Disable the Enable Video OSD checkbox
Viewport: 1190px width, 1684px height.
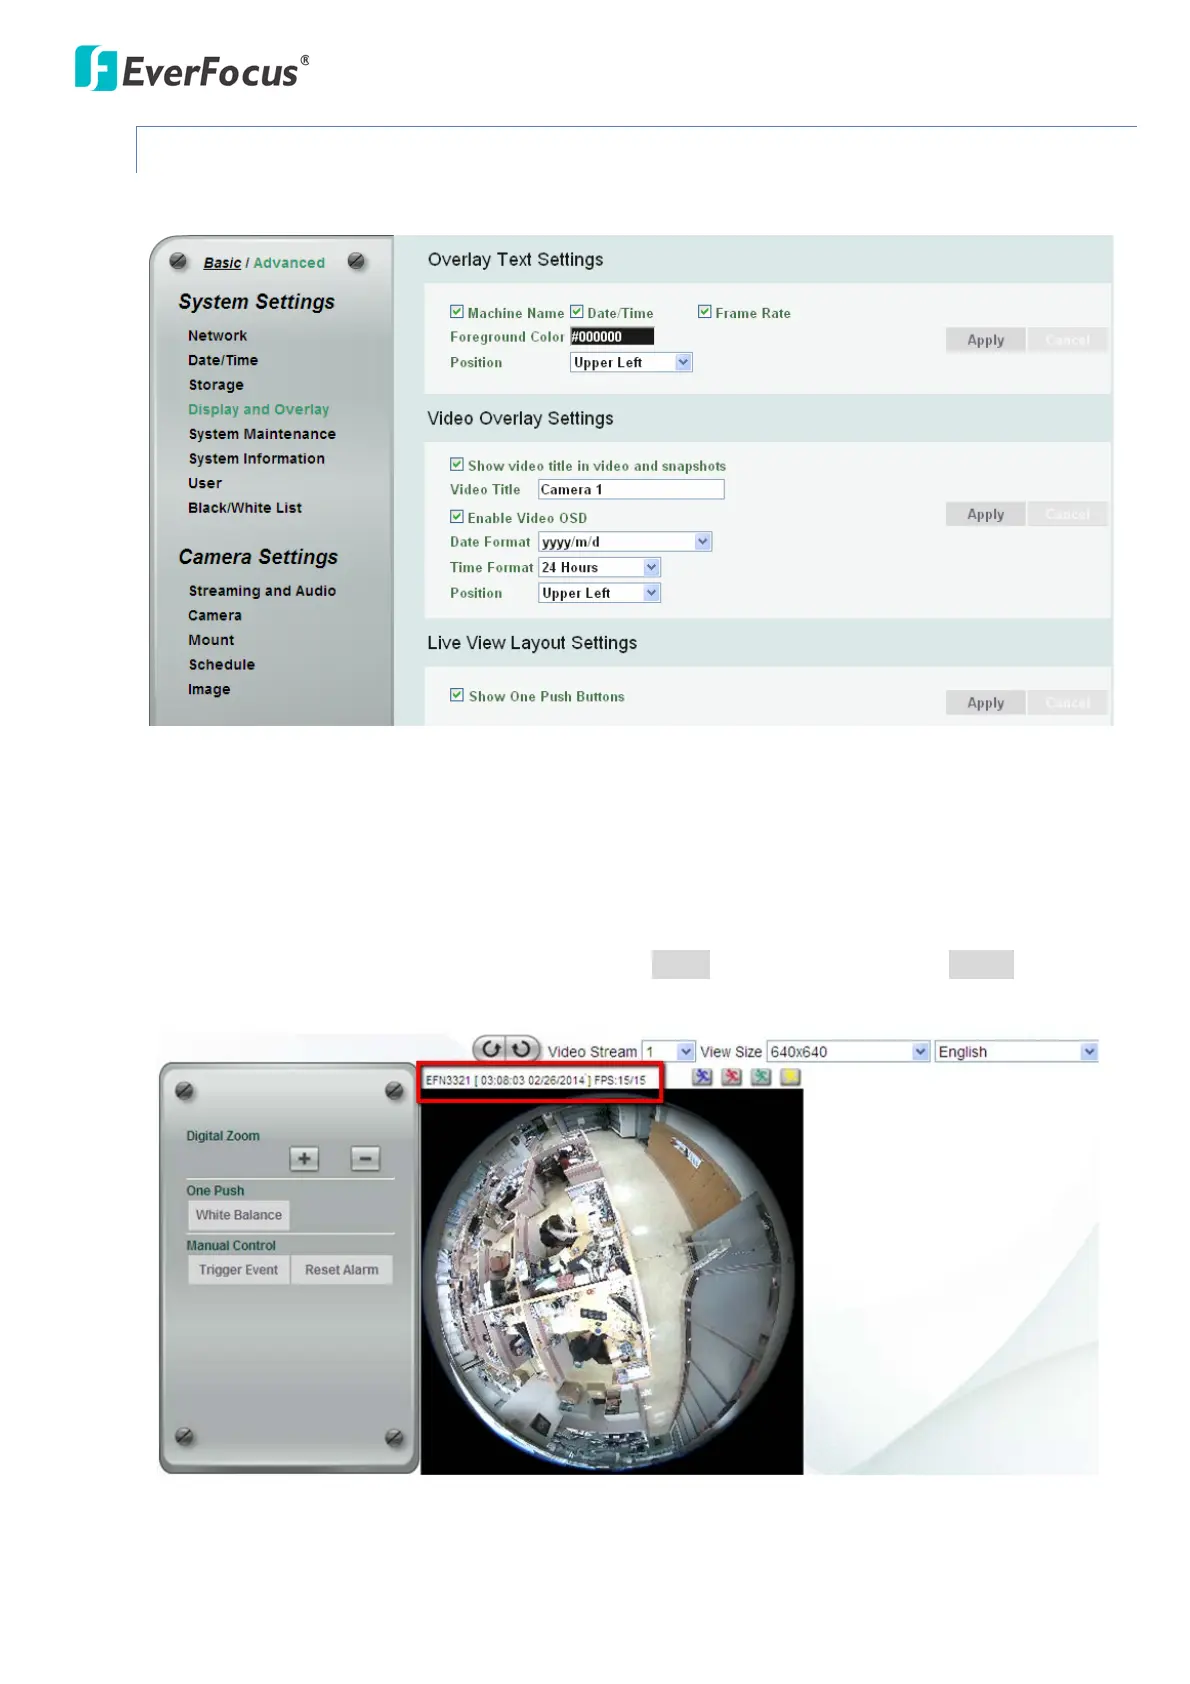[x=457, y=517]
